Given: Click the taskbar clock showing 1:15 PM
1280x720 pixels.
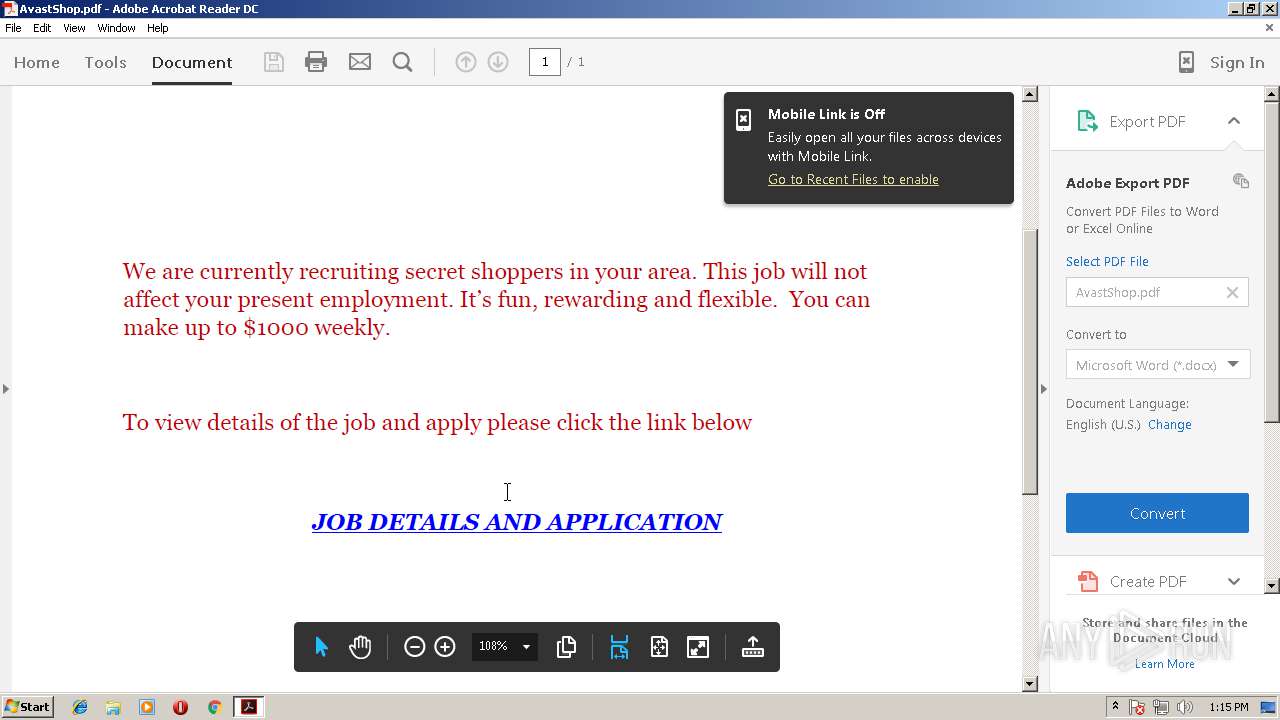Looking at the screenshot, I should [x=1229, y=707].
